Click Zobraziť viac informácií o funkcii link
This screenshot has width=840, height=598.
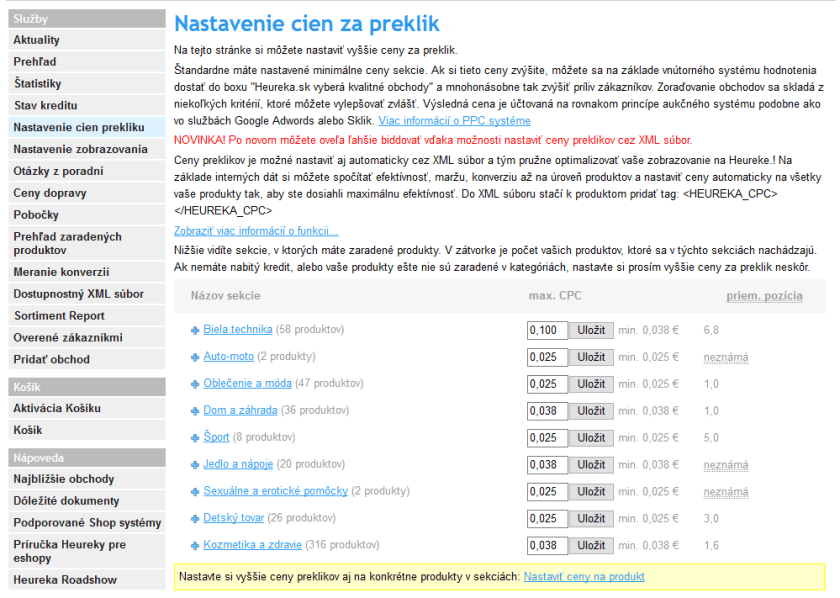pos(256,231)
